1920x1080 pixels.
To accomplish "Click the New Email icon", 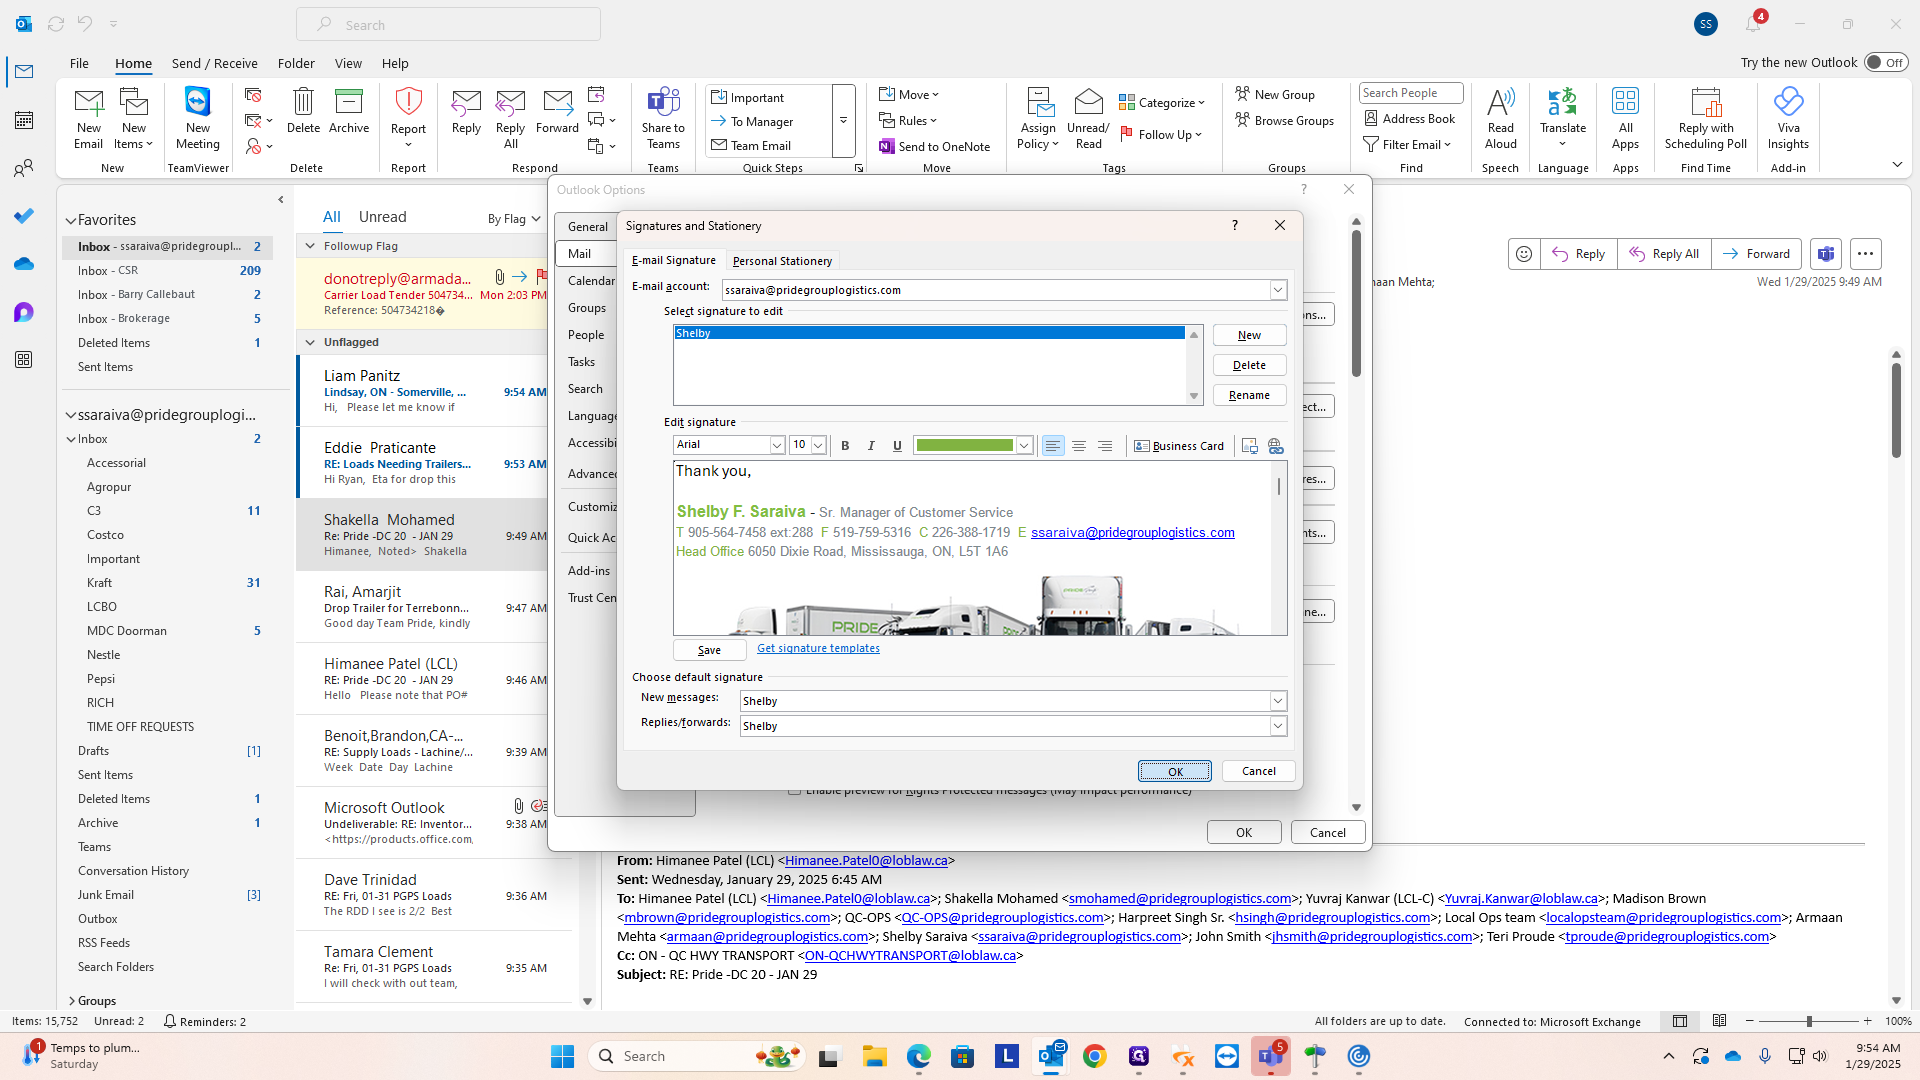I will pyautogui.click(x=88, y=118).
